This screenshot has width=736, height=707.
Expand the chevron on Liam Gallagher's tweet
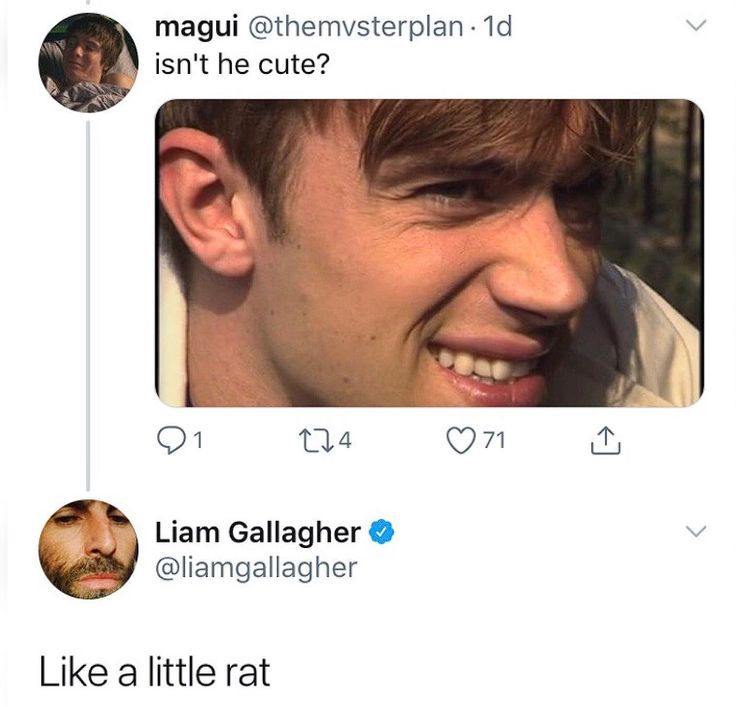696,531
